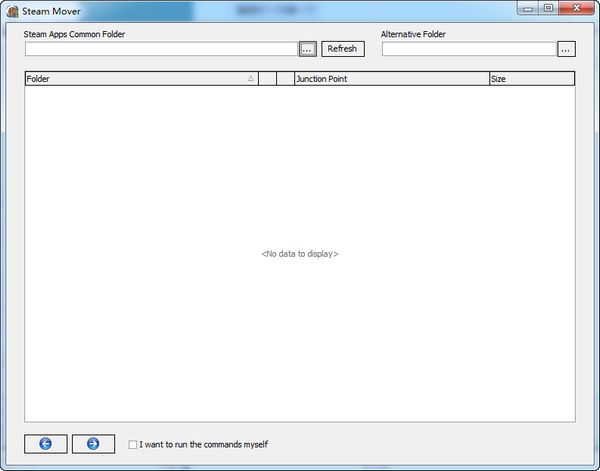The image size is (600, 471).
Task: Click the Refresh button
Action: click(343, 49)
